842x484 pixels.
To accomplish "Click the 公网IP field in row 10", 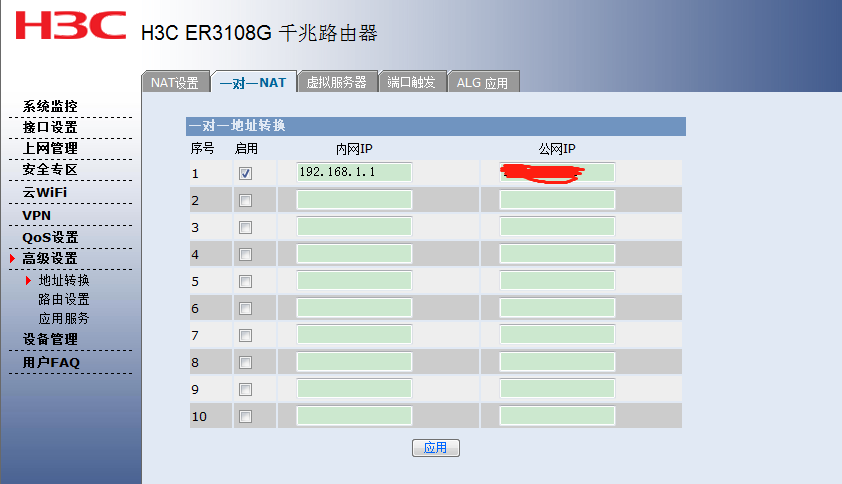I will click(557, 415).
